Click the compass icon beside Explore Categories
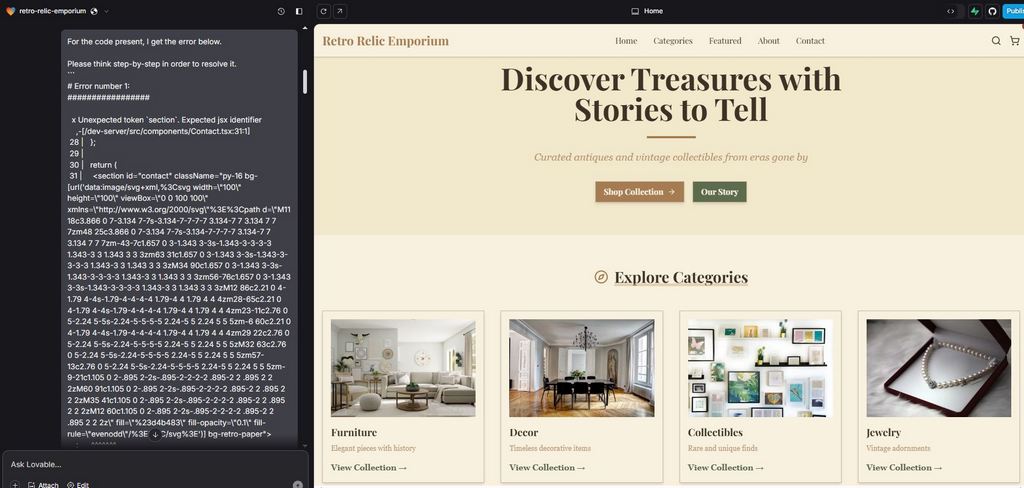This screenshot has width=1024, height=488. coord(601,277)
